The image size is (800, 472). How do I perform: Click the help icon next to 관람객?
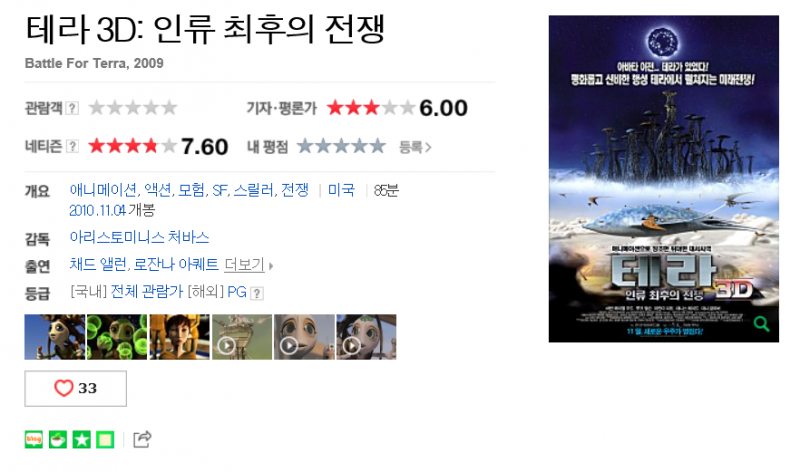point(72,108)
